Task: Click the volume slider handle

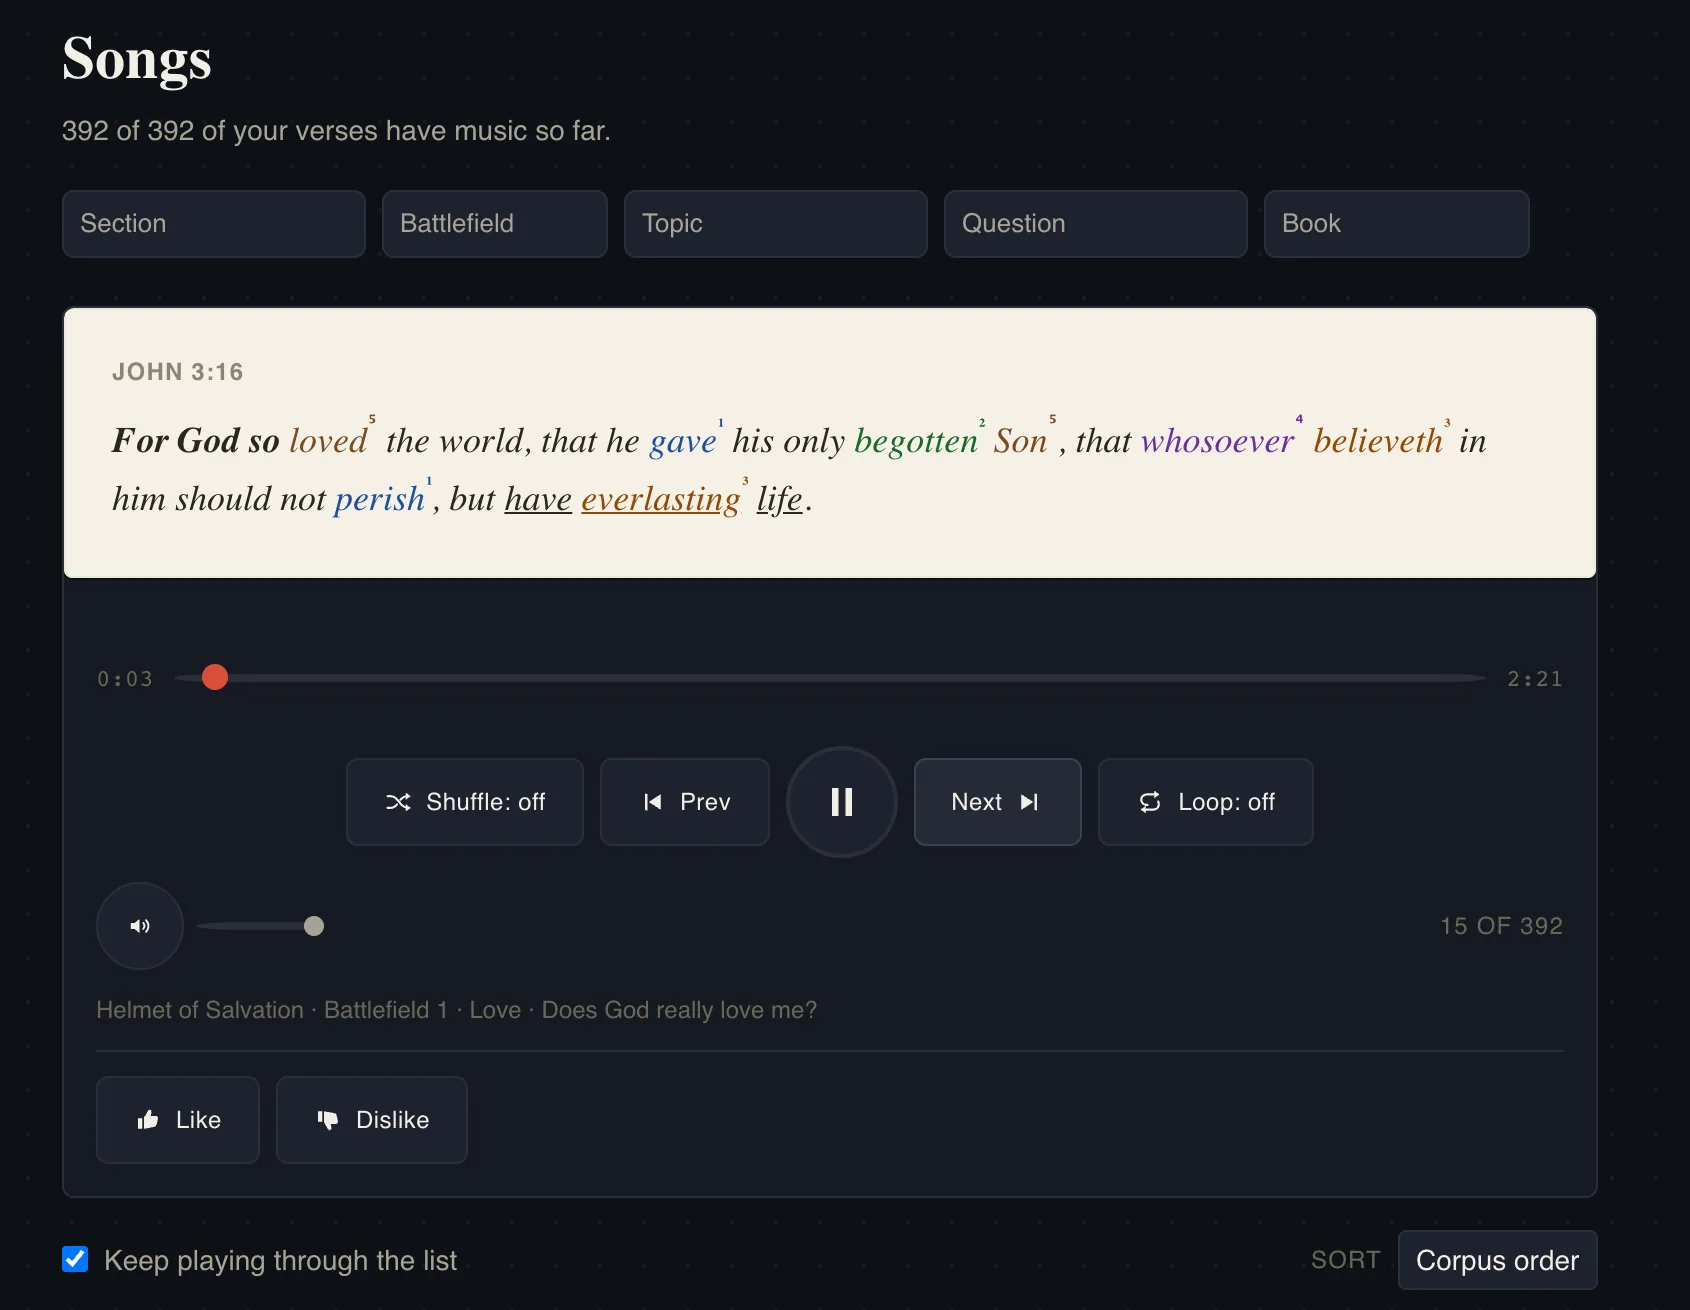Action: (314, 926)
